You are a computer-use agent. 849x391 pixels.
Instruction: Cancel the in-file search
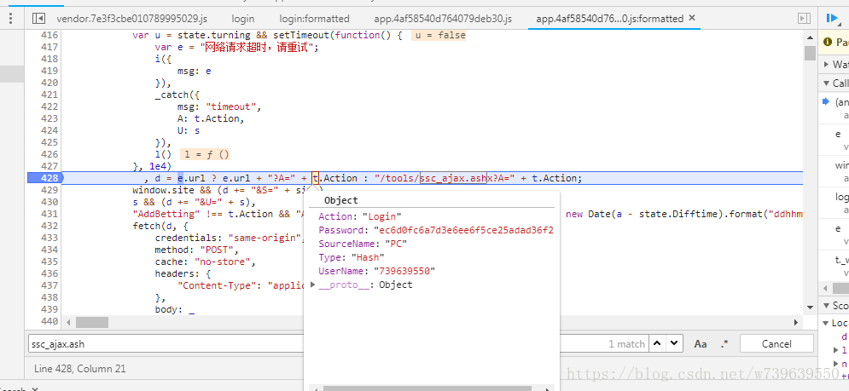point(776,344)
